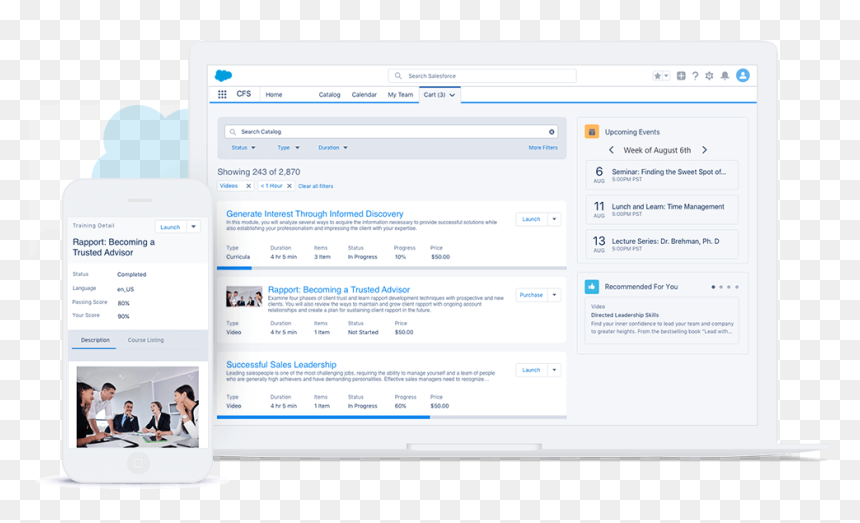Click Launch on phone Training Detail
This screenshot has height=523, width=860.
click(170, 227)
